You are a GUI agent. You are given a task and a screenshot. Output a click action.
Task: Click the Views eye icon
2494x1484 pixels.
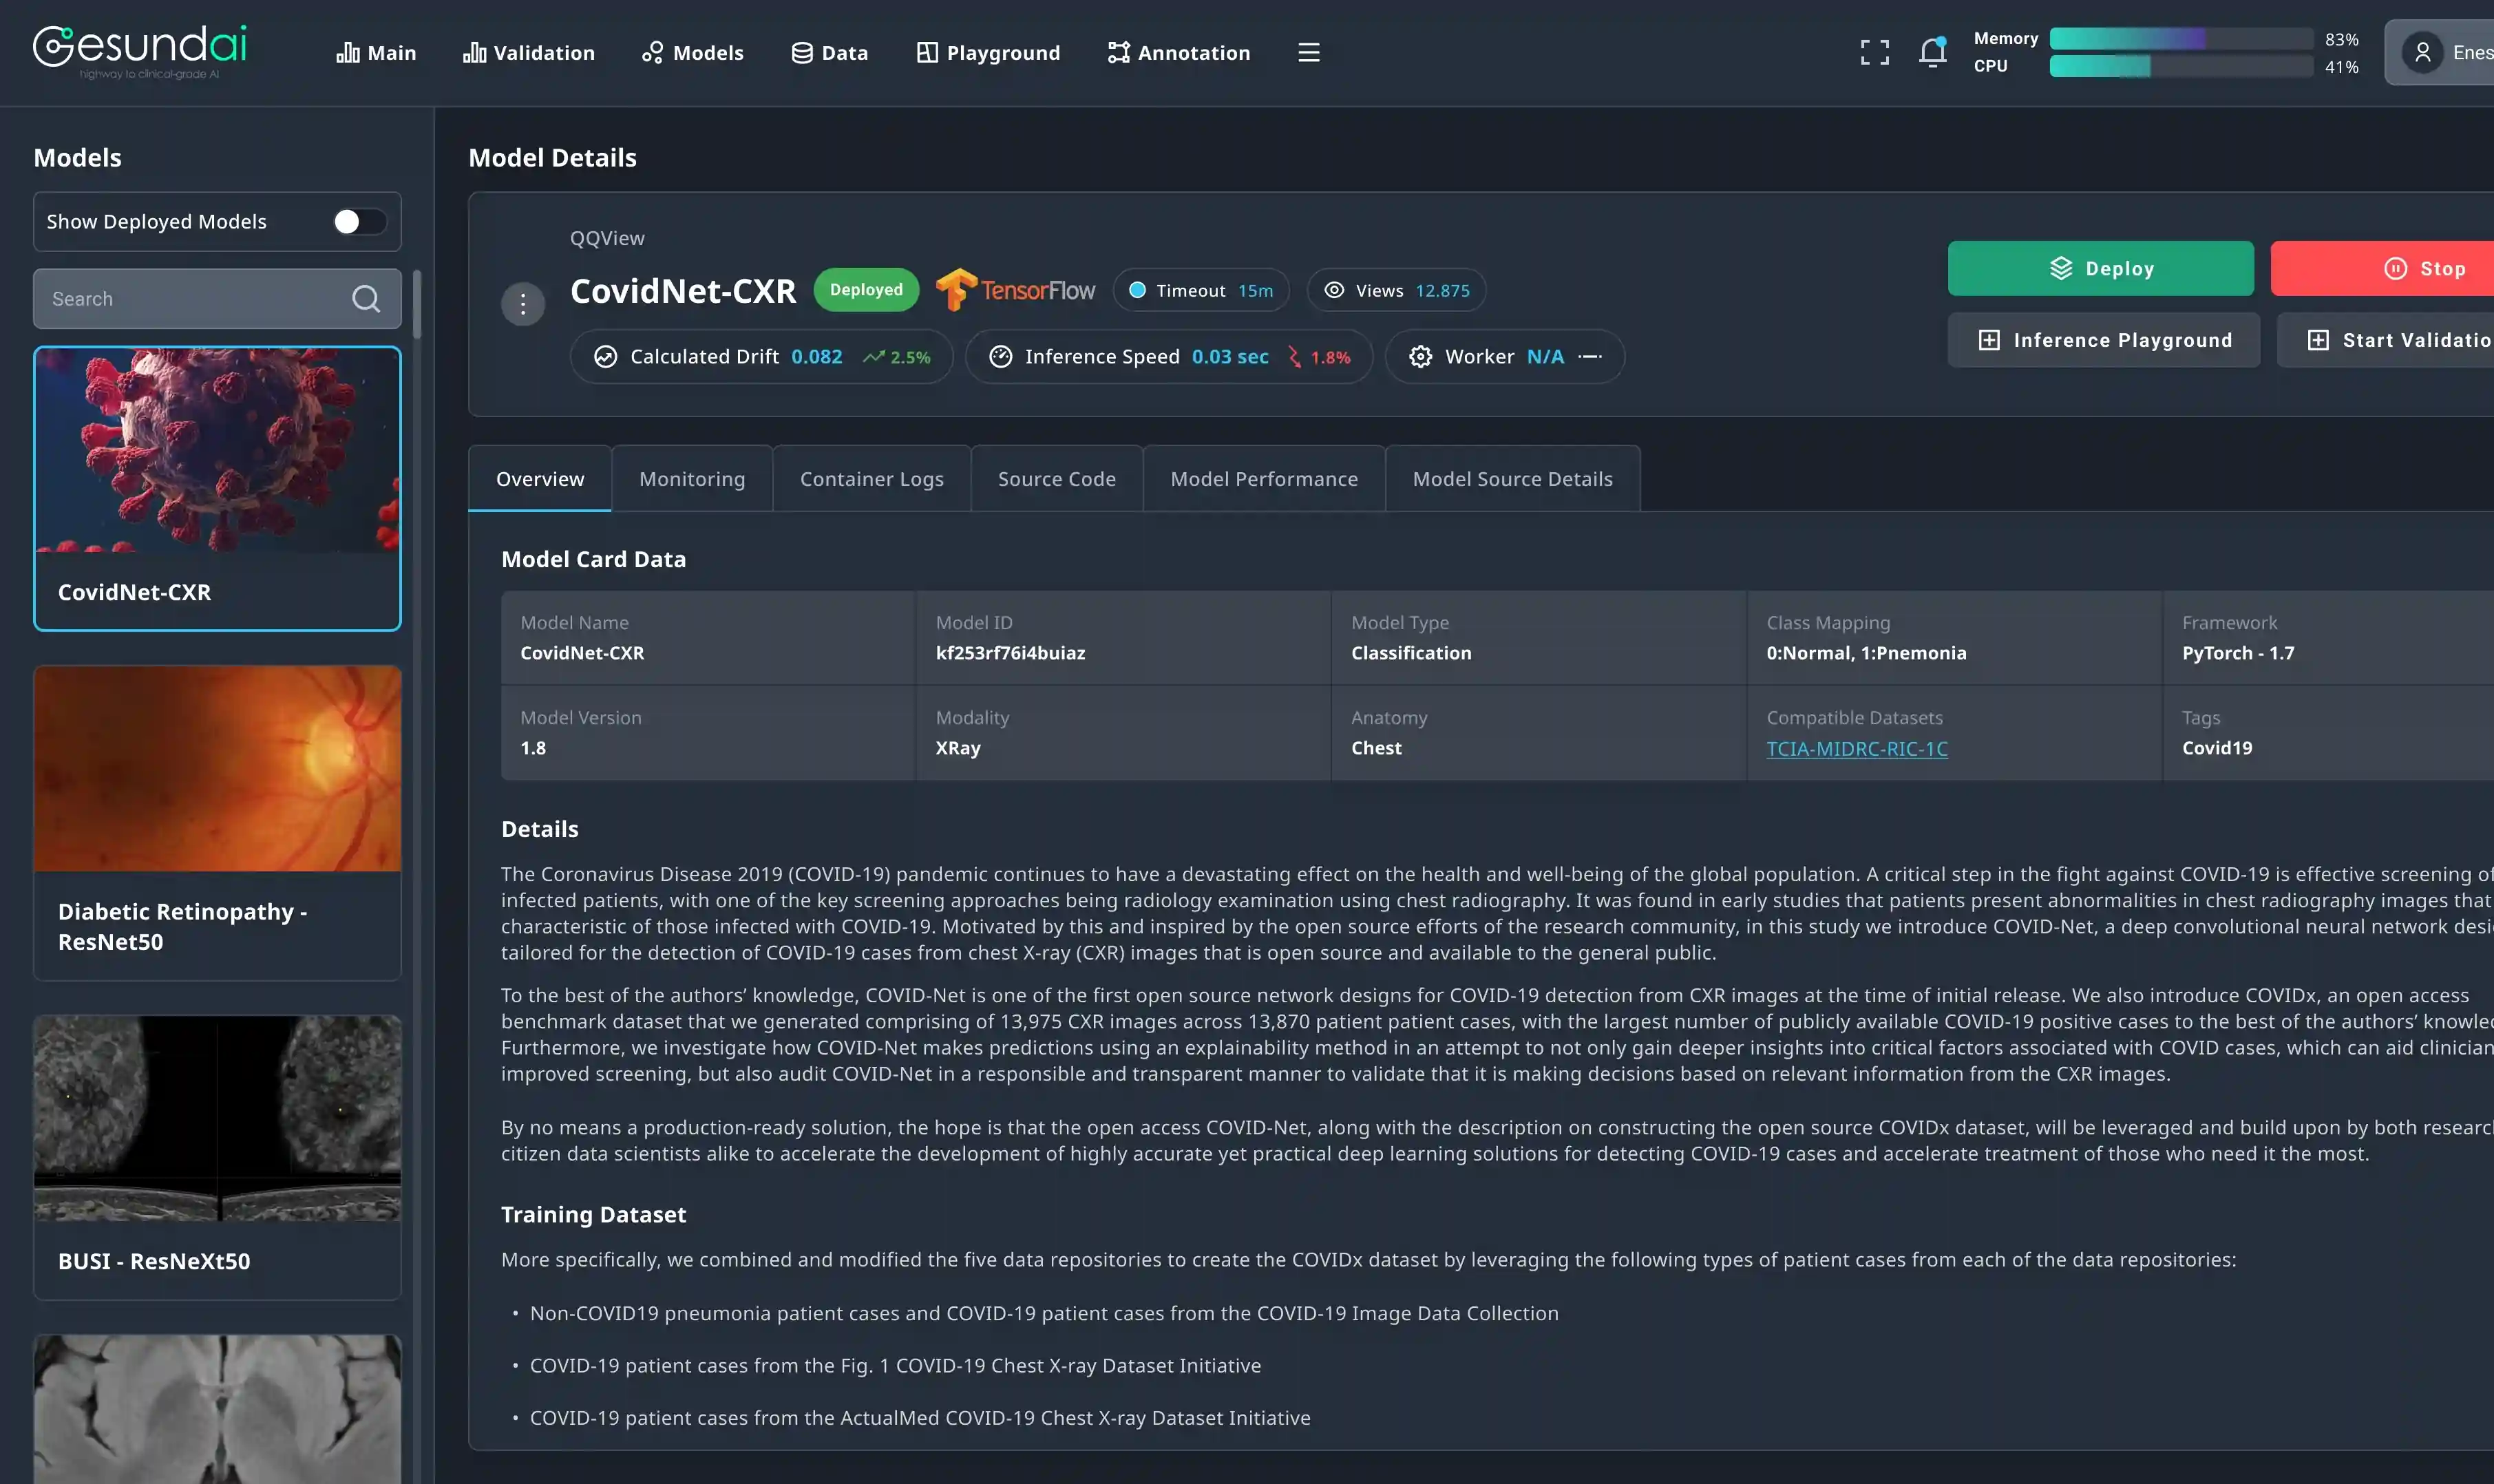[x=1334, y=290]
